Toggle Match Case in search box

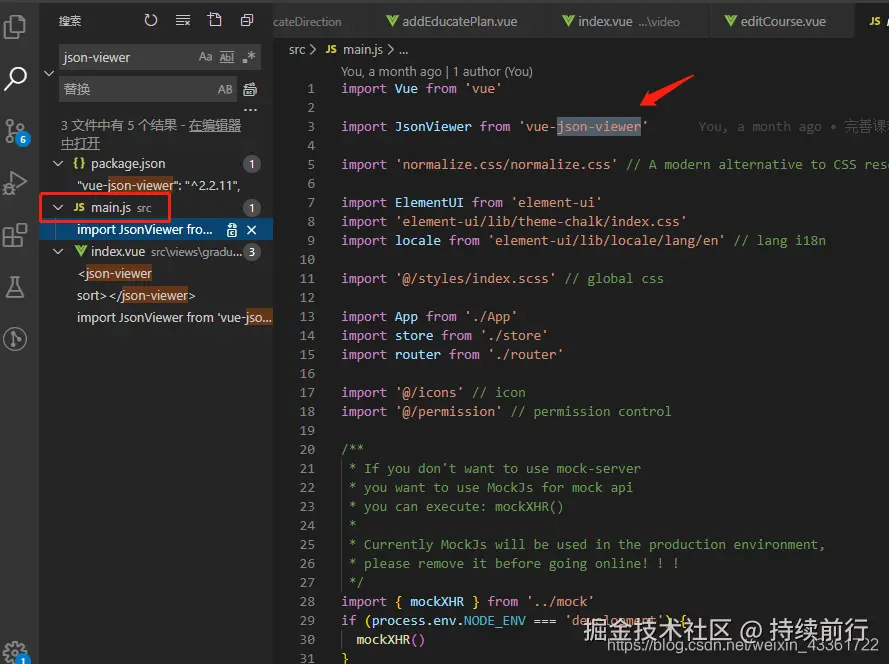pos(205,57)
